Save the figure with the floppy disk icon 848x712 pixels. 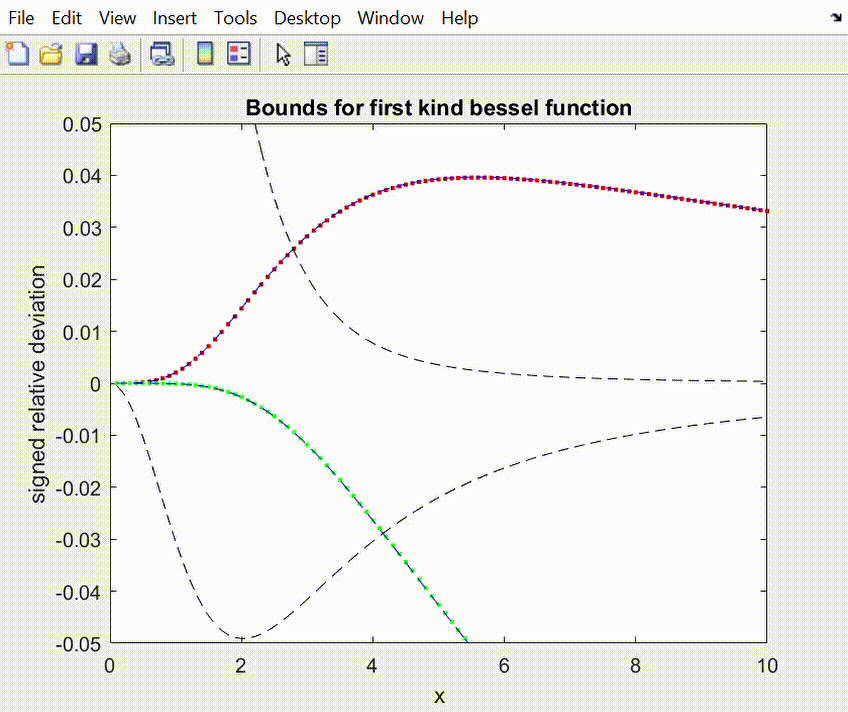(x=86, y=54)
